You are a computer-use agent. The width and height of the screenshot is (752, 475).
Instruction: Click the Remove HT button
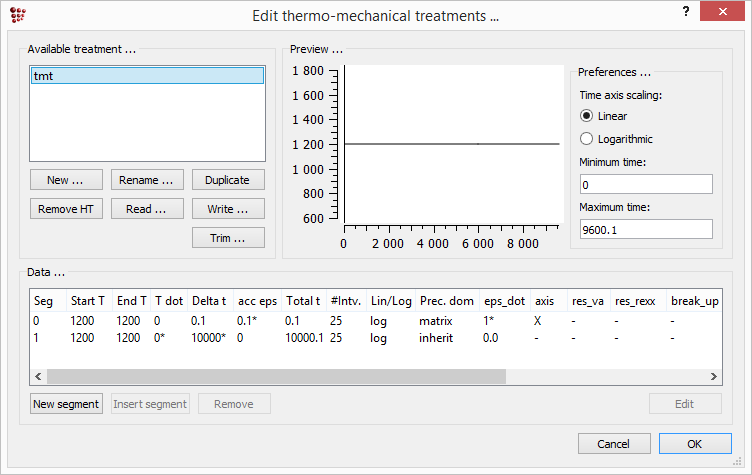[x=65, y=209]
